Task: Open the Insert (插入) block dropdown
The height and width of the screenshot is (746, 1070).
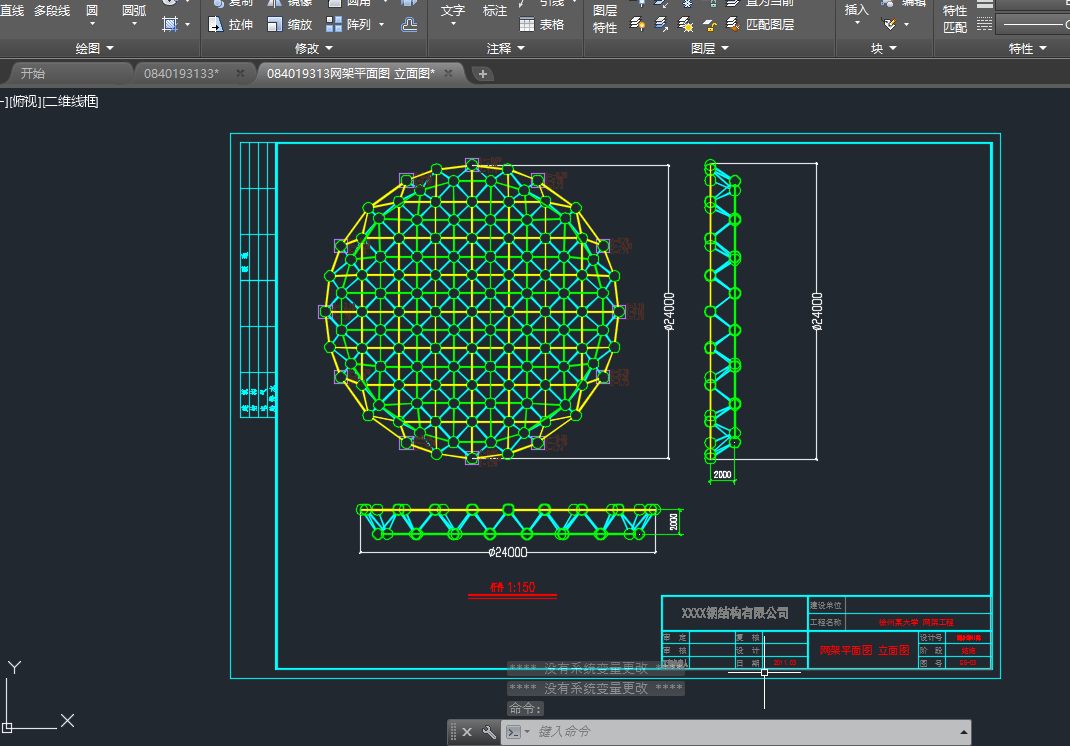Action: [x=857, y=24]
